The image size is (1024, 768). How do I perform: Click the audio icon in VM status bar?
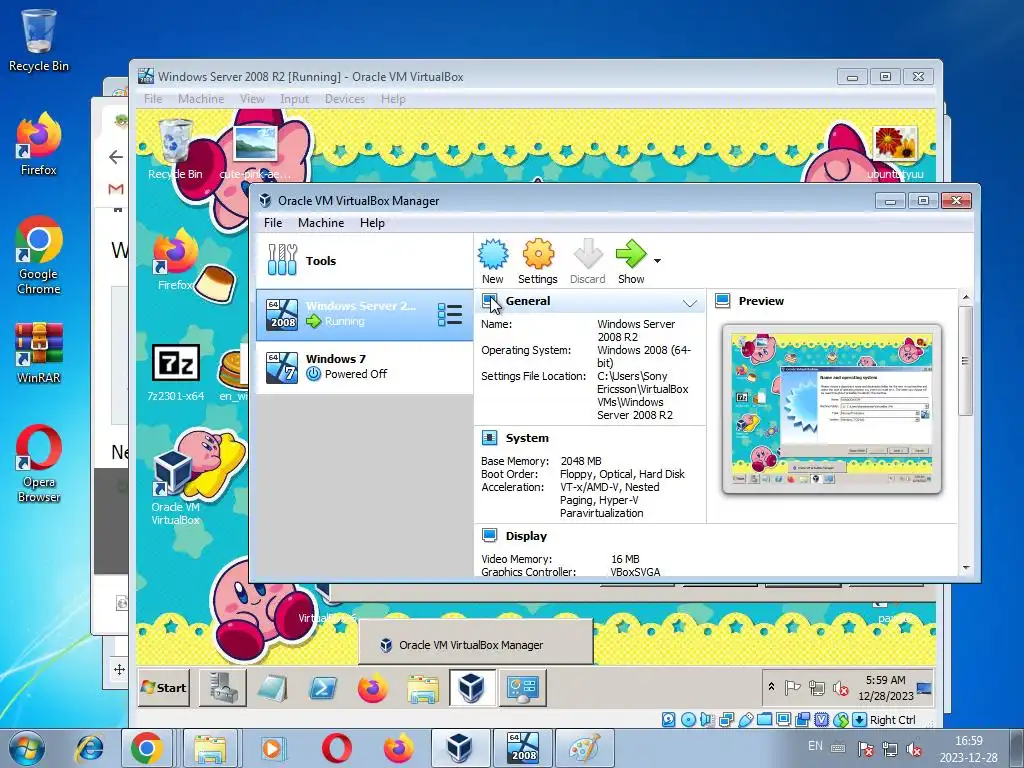tap(707, 720)
